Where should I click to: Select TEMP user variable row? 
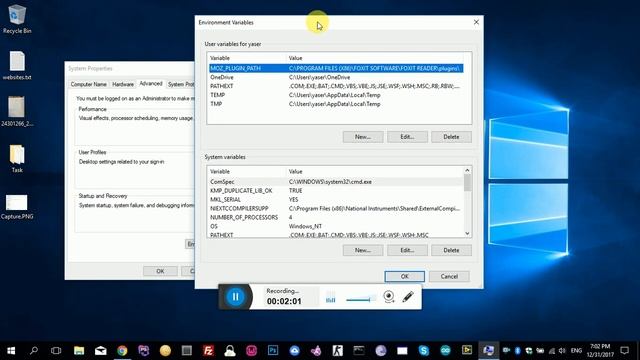pyautogui.click(x=336, y=95)
